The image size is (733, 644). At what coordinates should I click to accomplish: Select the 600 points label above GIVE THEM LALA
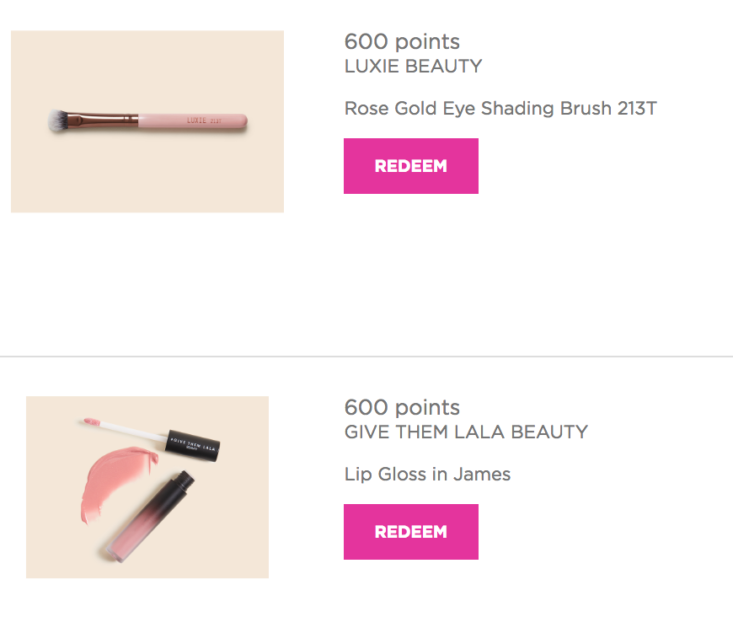(402, 408)
